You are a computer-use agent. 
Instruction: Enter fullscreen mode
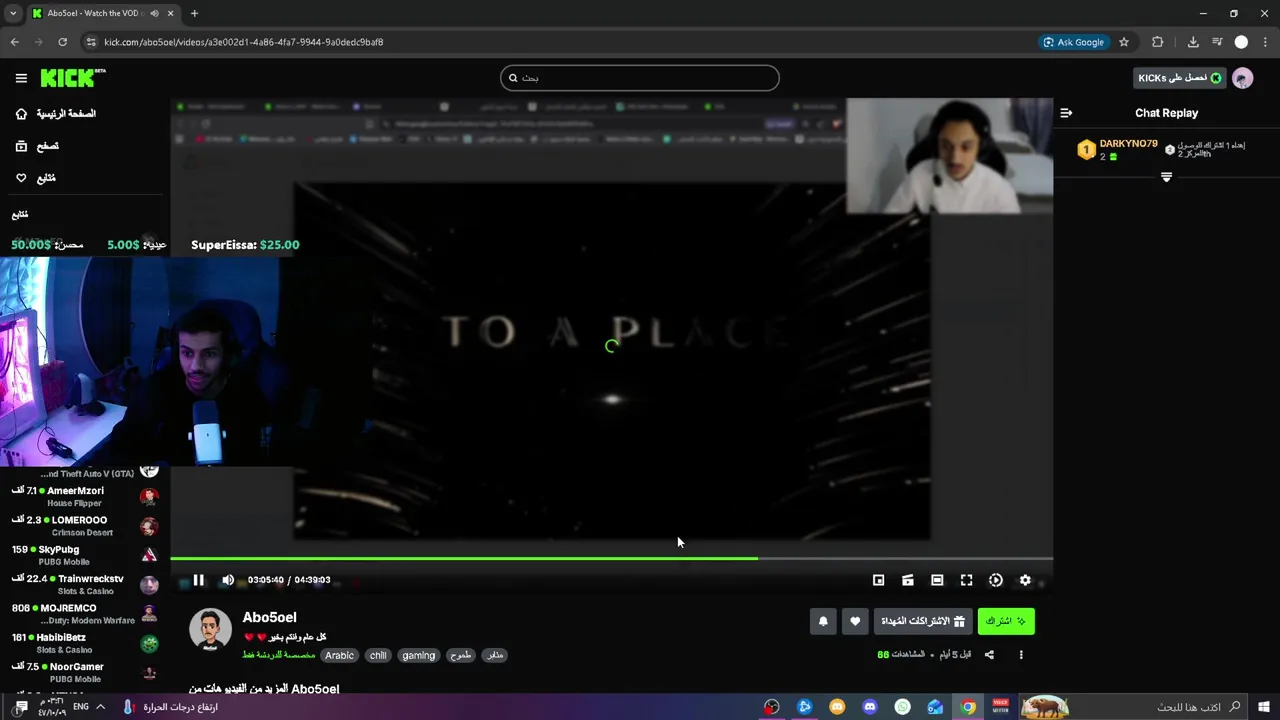(966, 580)
